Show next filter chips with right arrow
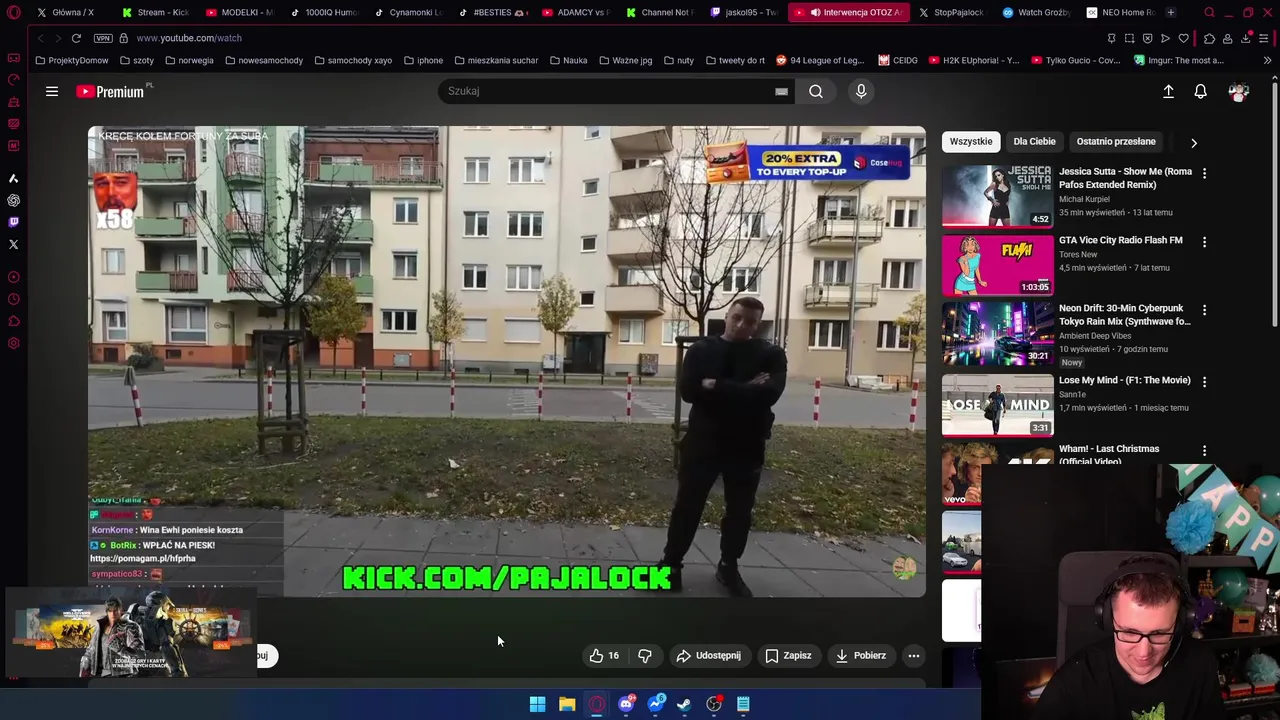The image size is (1280, 720). point(1193,142)
